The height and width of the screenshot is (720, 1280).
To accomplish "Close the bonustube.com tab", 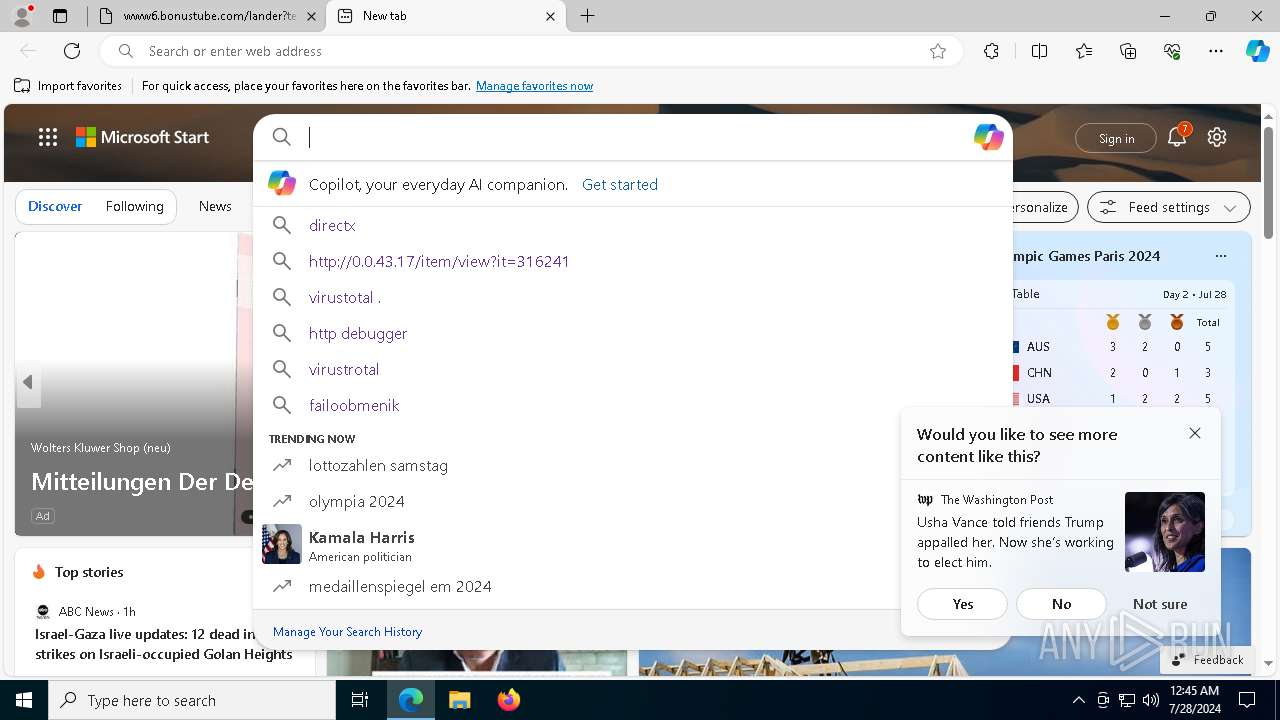I will pyautogui.click(x=311, y=16).
